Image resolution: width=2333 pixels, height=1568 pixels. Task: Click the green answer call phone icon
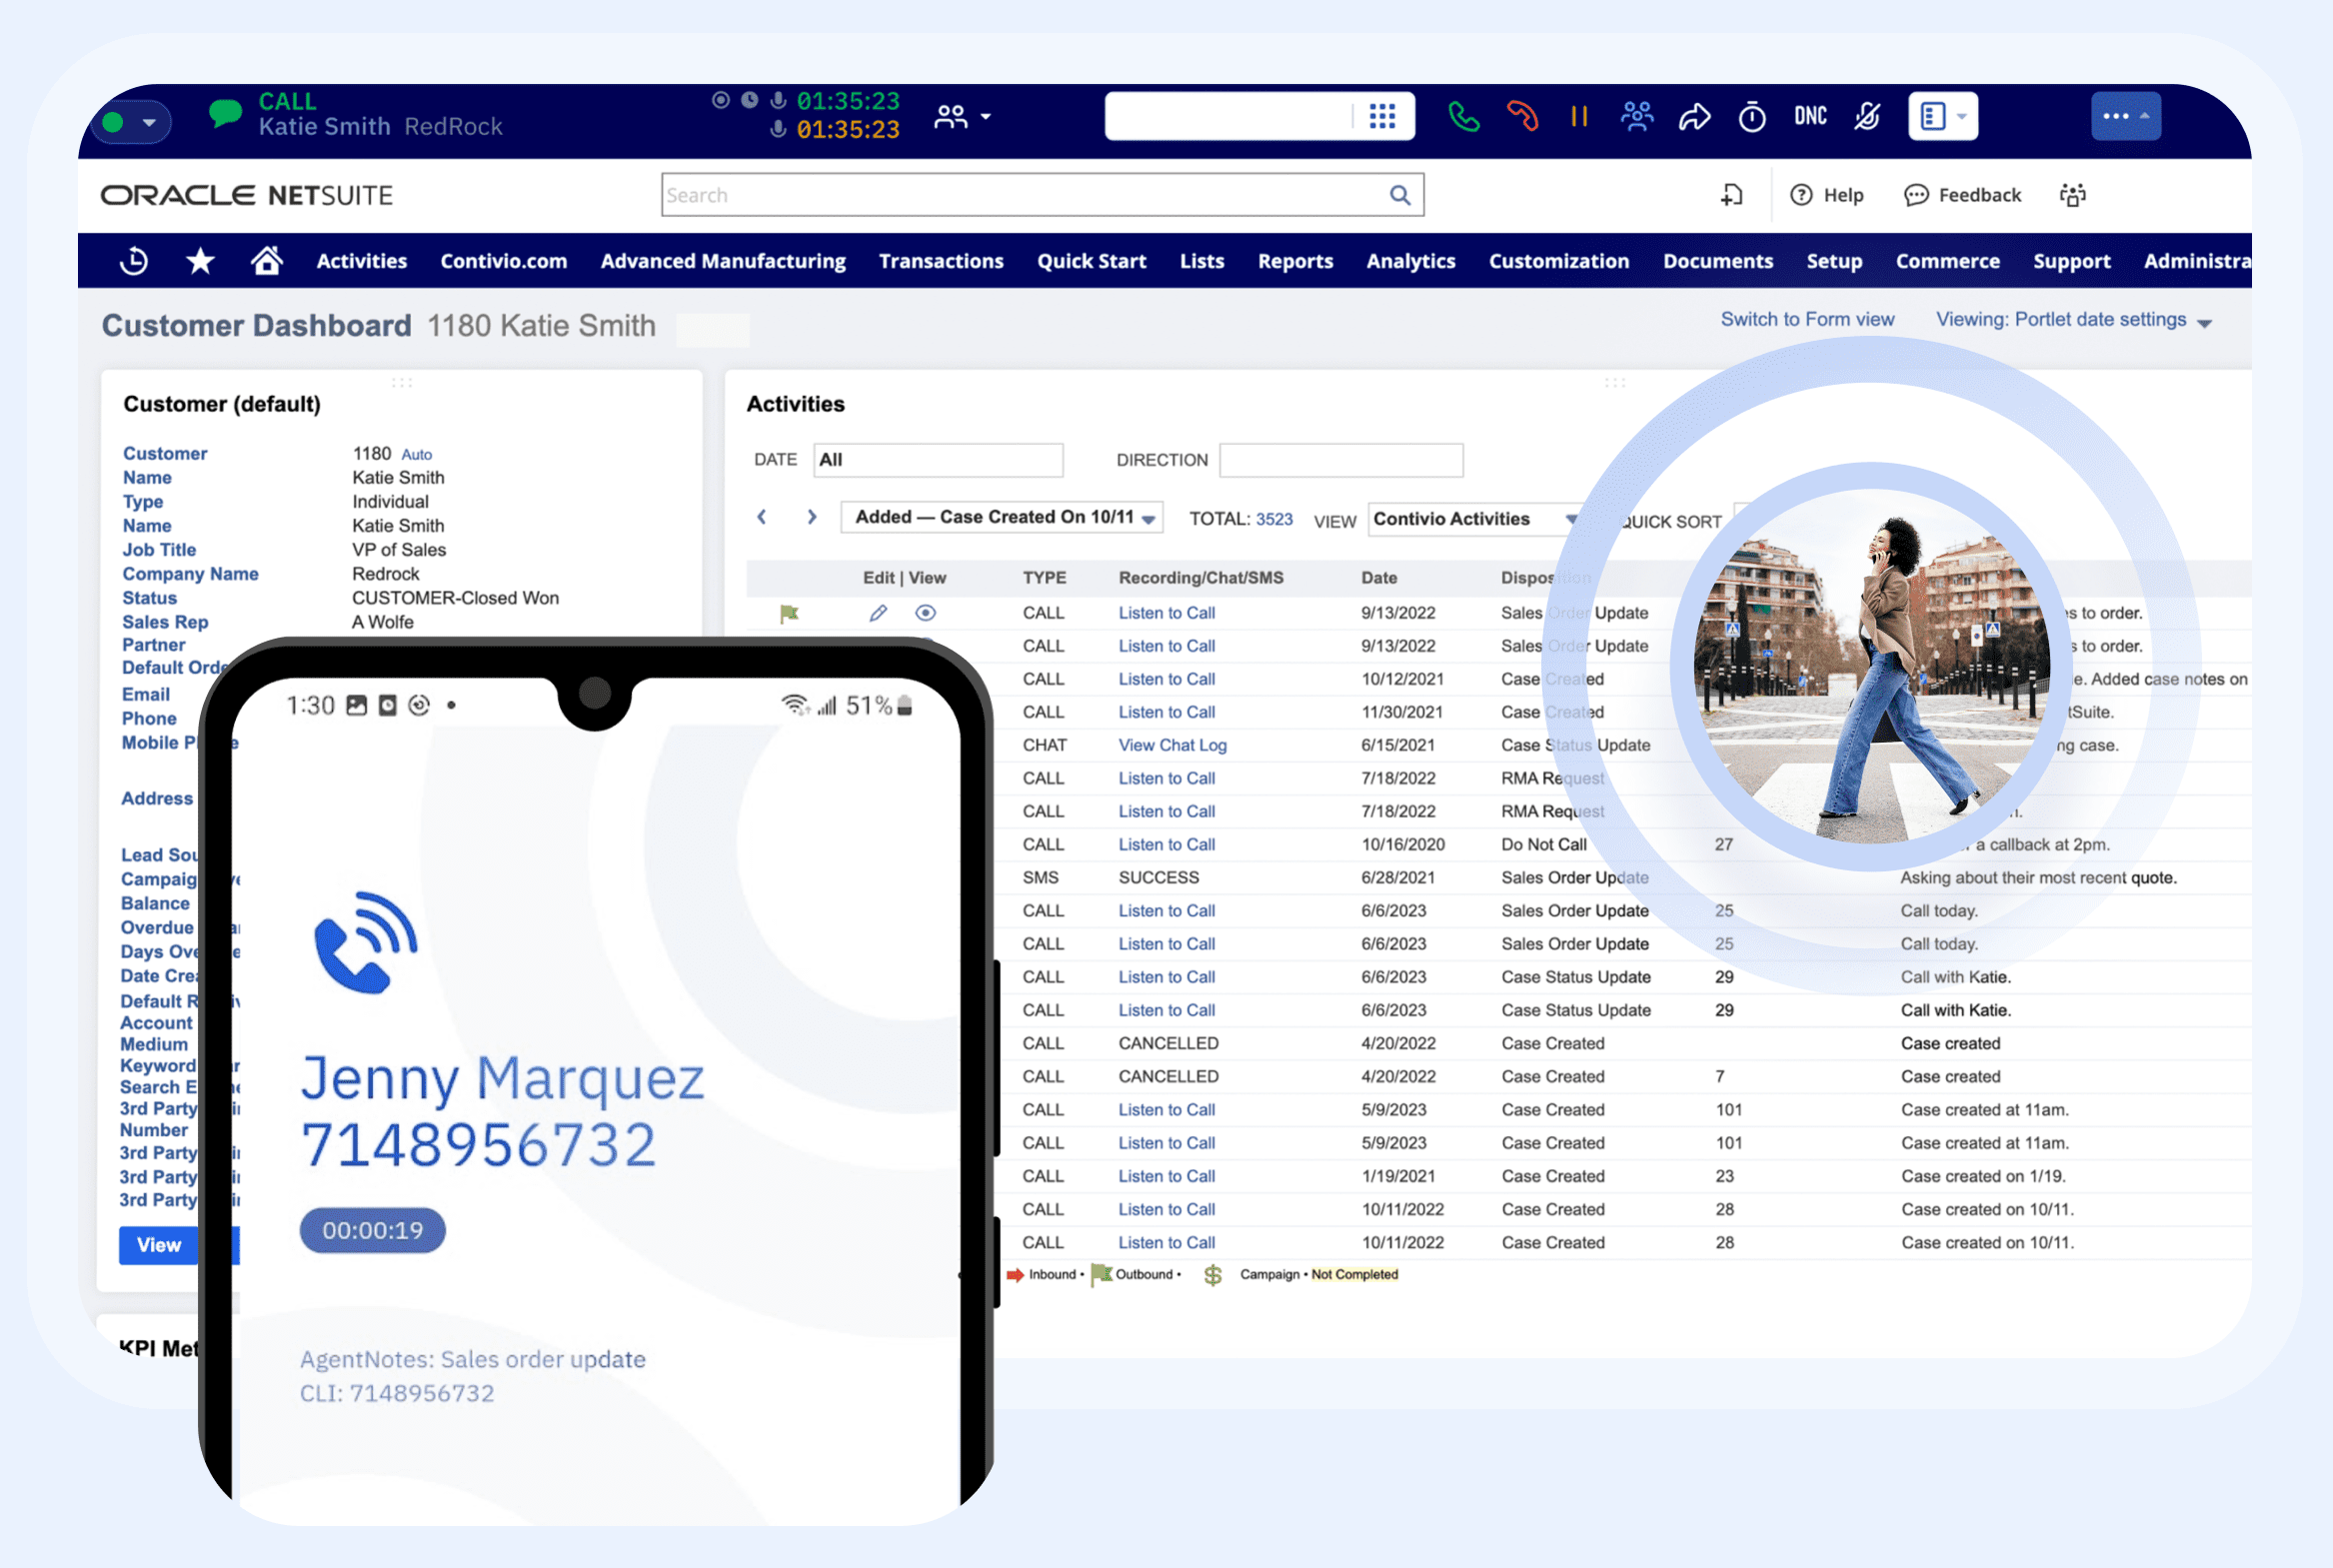coord(1463,117)
